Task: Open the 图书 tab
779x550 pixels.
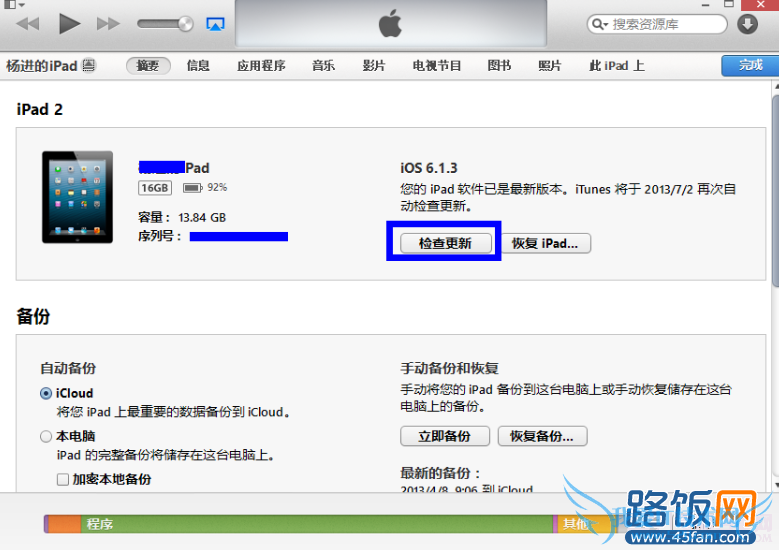Action: 499,66
